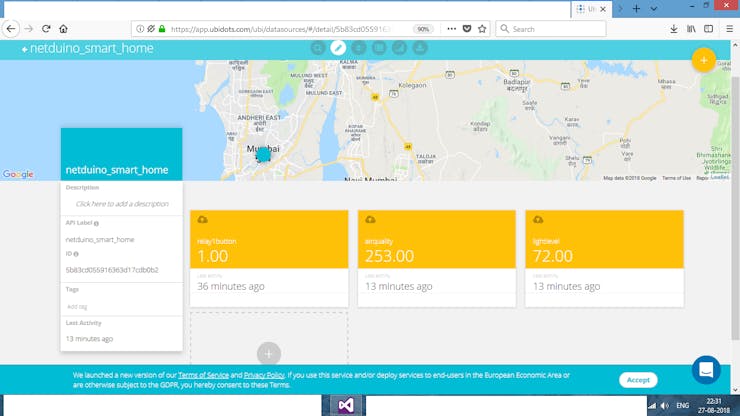740x416 pixels.
Task: Open Firefox downloads panel
Action: pyautogui.click(x=674, y=29)
